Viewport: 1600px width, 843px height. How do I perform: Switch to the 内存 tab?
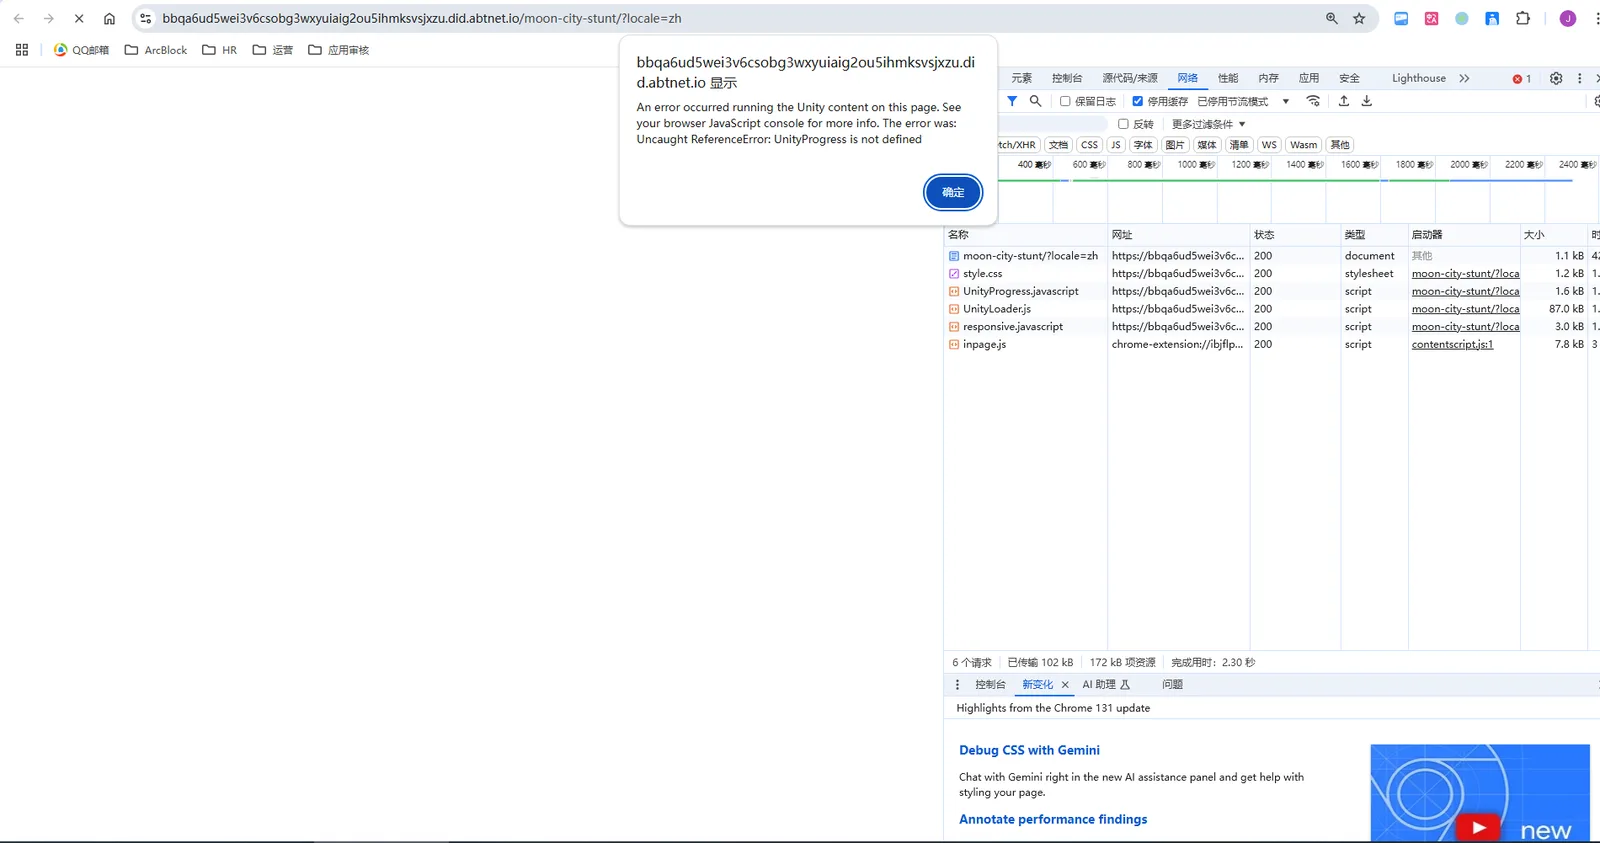pos(1268,78)
